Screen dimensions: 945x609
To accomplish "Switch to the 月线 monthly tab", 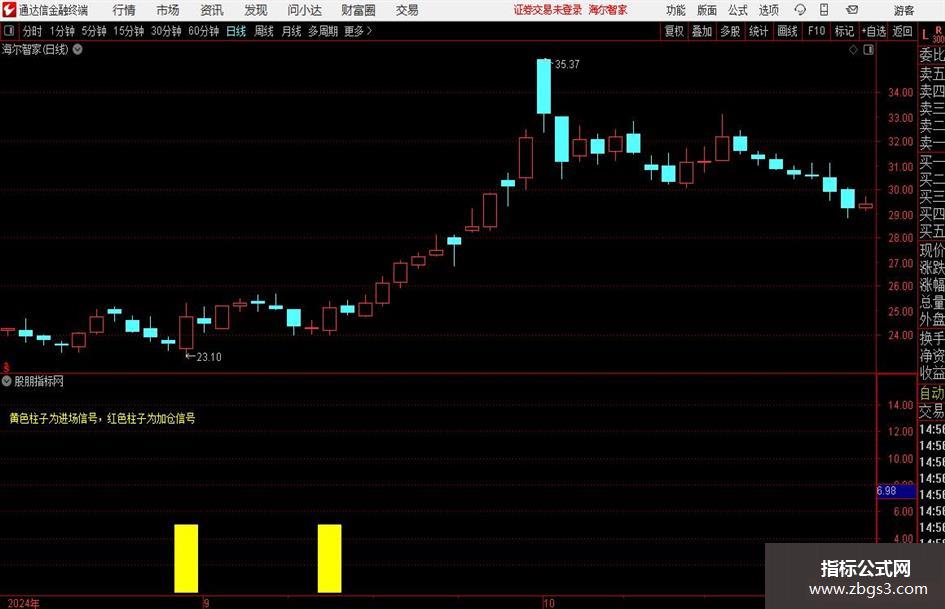I will 292,31.
